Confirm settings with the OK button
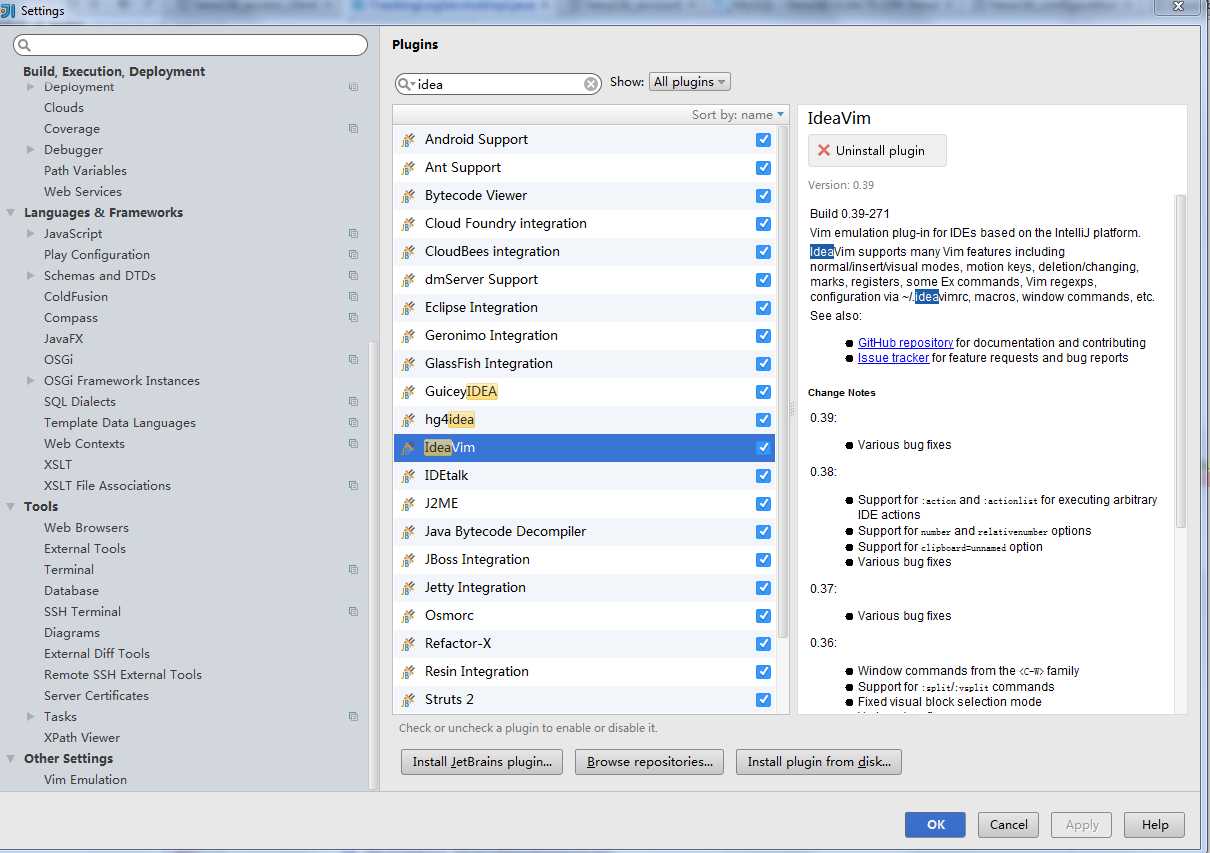The width and height of the screenshot is (1210, 853). [x=935, y=825]
